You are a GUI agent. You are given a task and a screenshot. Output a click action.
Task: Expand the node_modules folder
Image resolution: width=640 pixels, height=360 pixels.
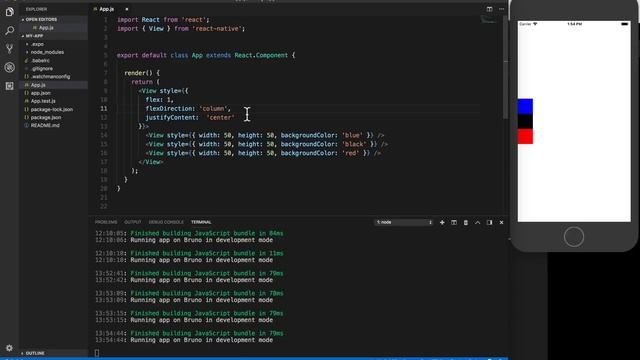(x=47, y=52)
